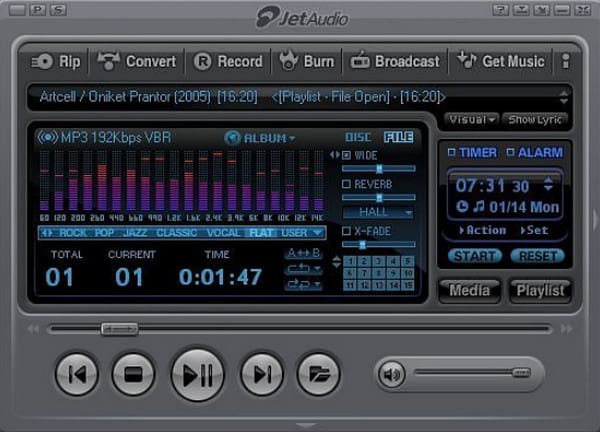The height and width of the screenshot is (432, 600).
Task: Click the fast-forward double-arrow icon
Action: pos(567,329)
